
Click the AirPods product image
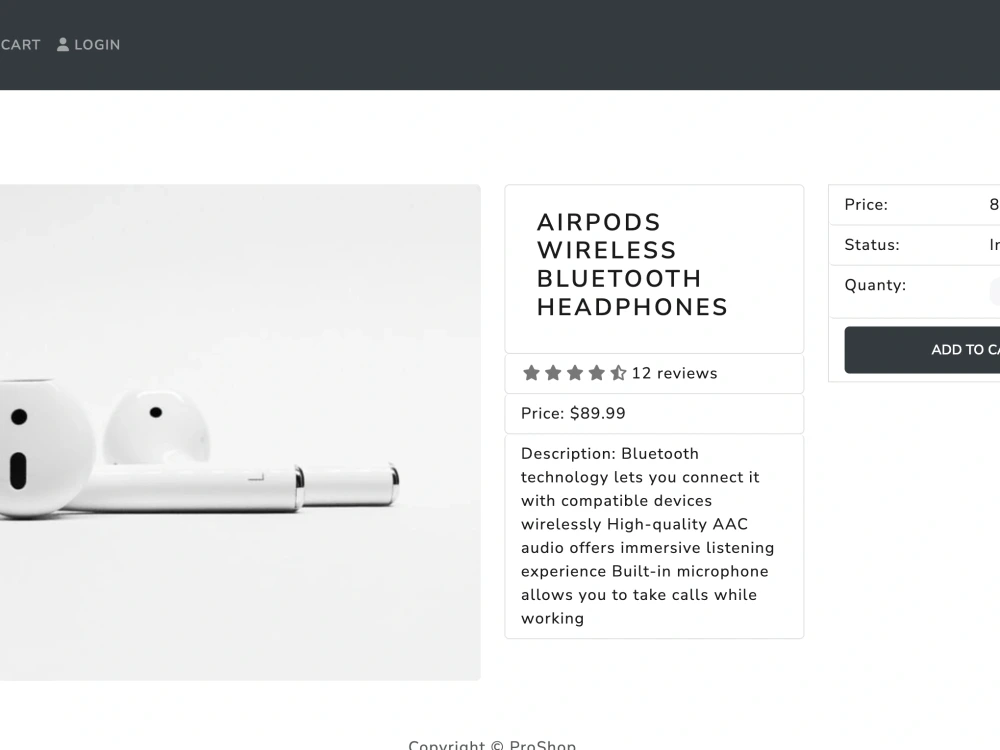click(x=240, y=432)
